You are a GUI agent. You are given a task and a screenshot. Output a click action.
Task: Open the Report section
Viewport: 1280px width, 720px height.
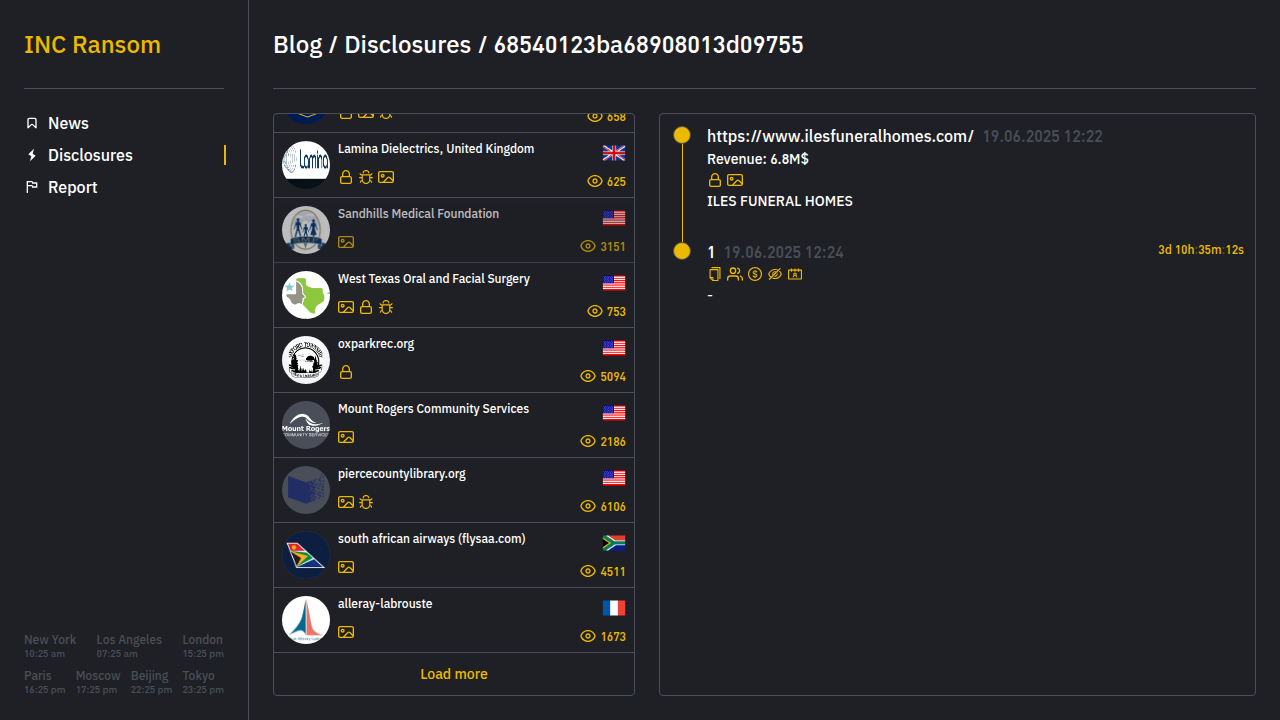tap(73, 187)
